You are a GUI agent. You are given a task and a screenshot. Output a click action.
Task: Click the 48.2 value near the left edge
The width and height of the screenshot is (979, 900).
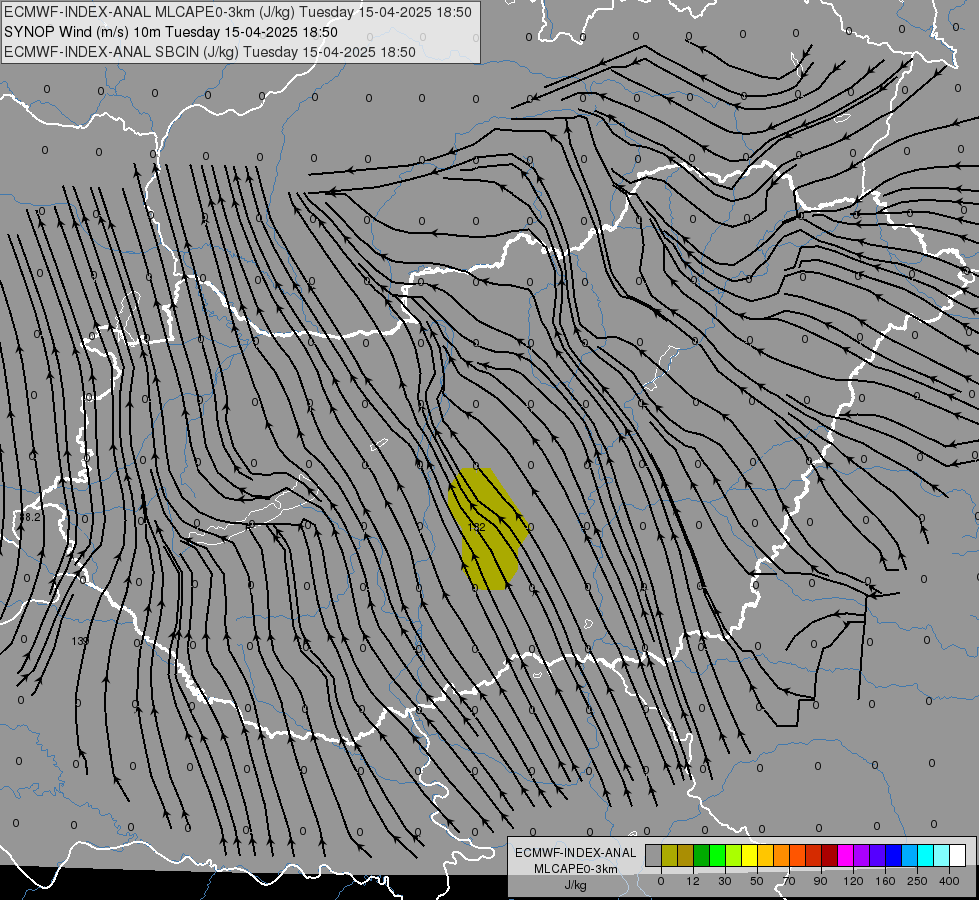click(x=30, y=517)
